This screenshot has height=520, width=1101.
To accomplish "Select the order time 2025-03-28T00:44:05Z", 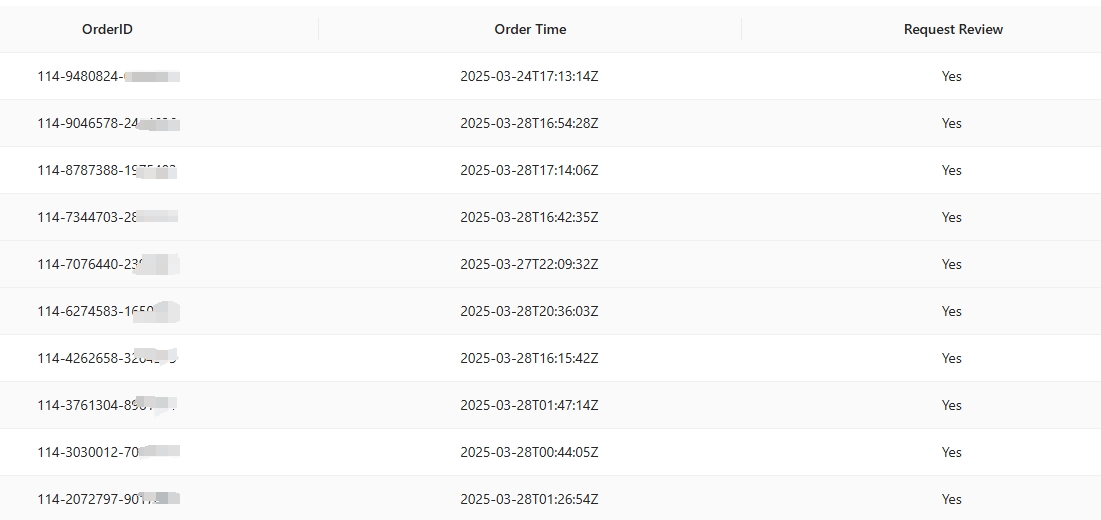I will [529, 453].
